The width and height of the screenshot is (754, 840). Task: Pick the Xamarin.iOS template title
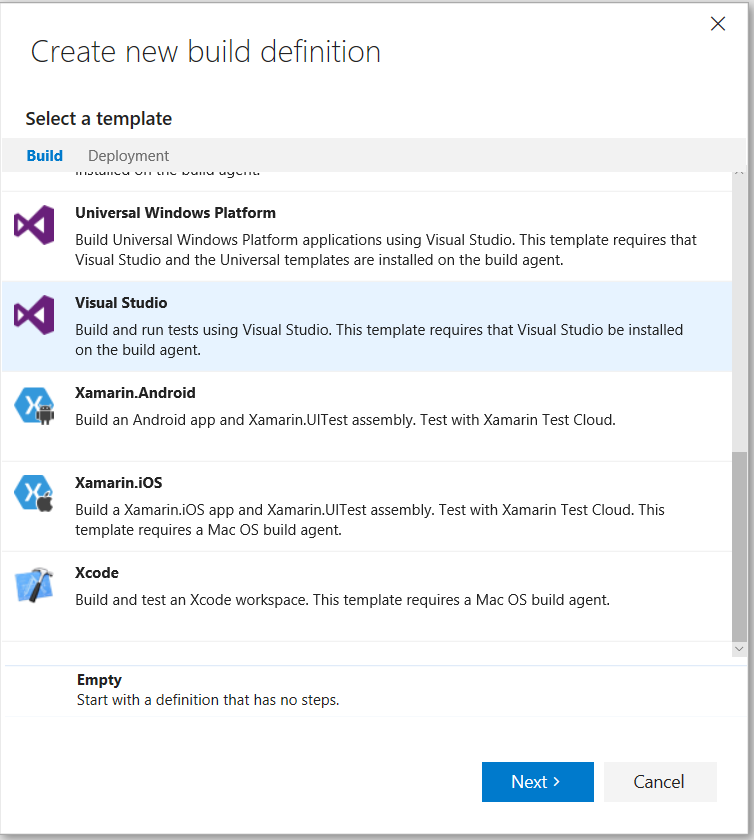[118, 483]
